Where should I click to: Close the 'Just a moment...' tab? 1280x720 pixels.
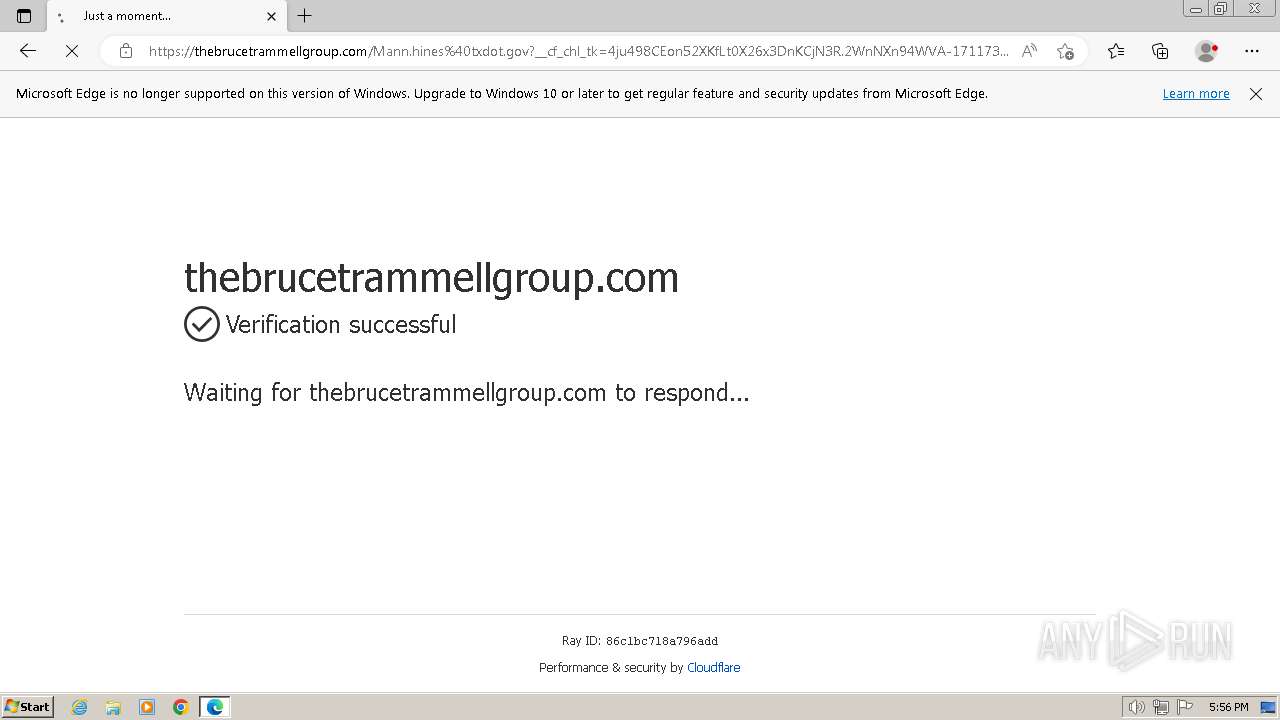(x=271, y=16)
